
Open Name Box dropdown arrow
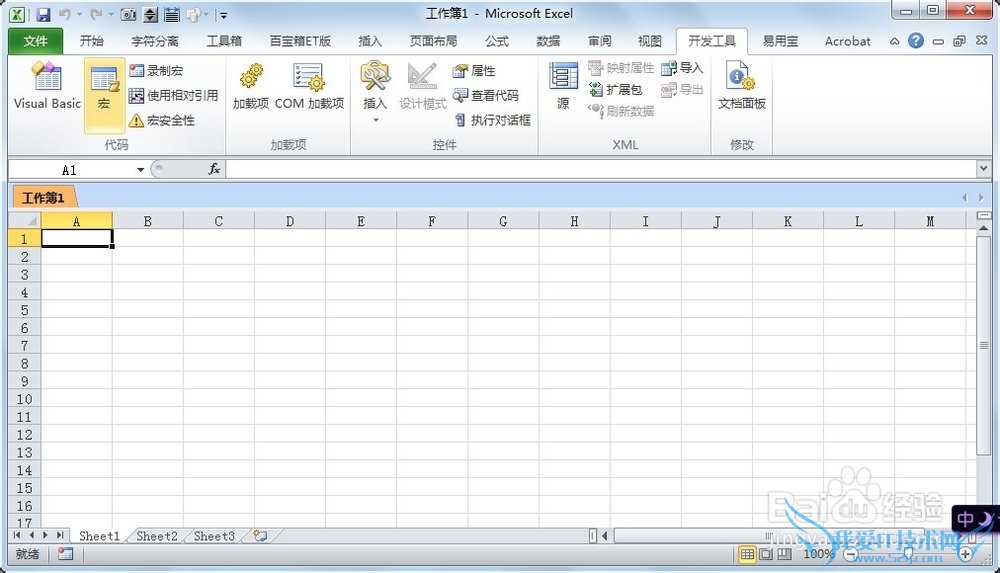(140, 170)
